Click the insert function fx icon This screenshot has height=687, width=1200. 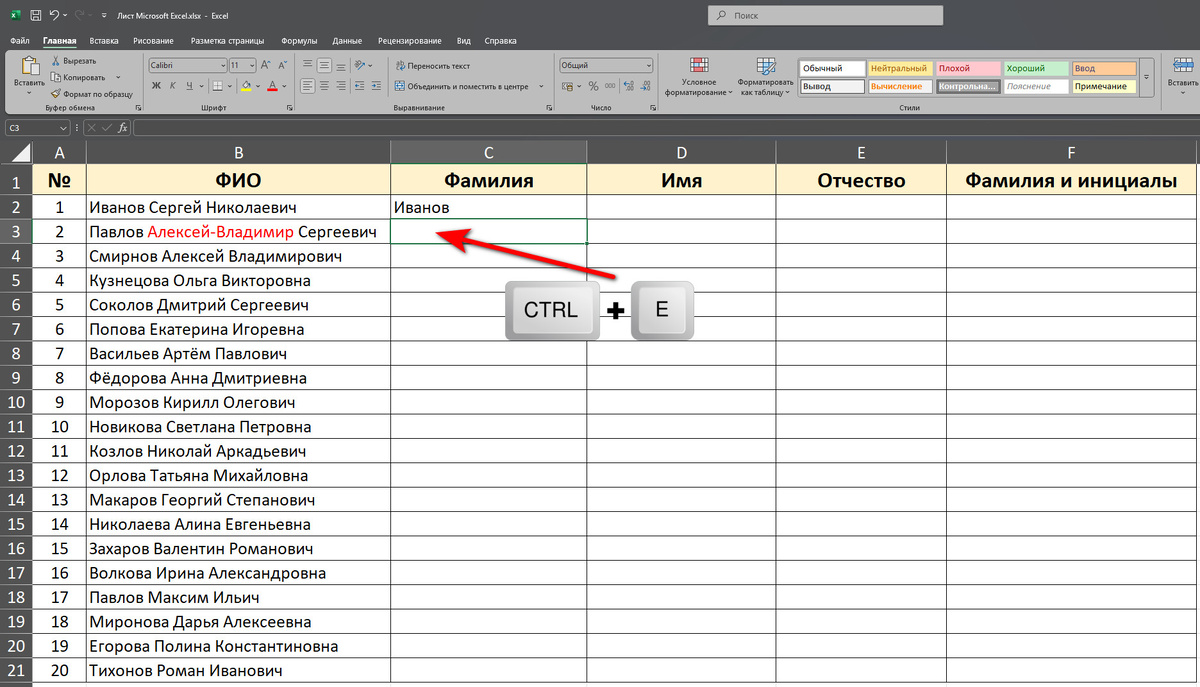pyautogui.click(x=123, y=128)
